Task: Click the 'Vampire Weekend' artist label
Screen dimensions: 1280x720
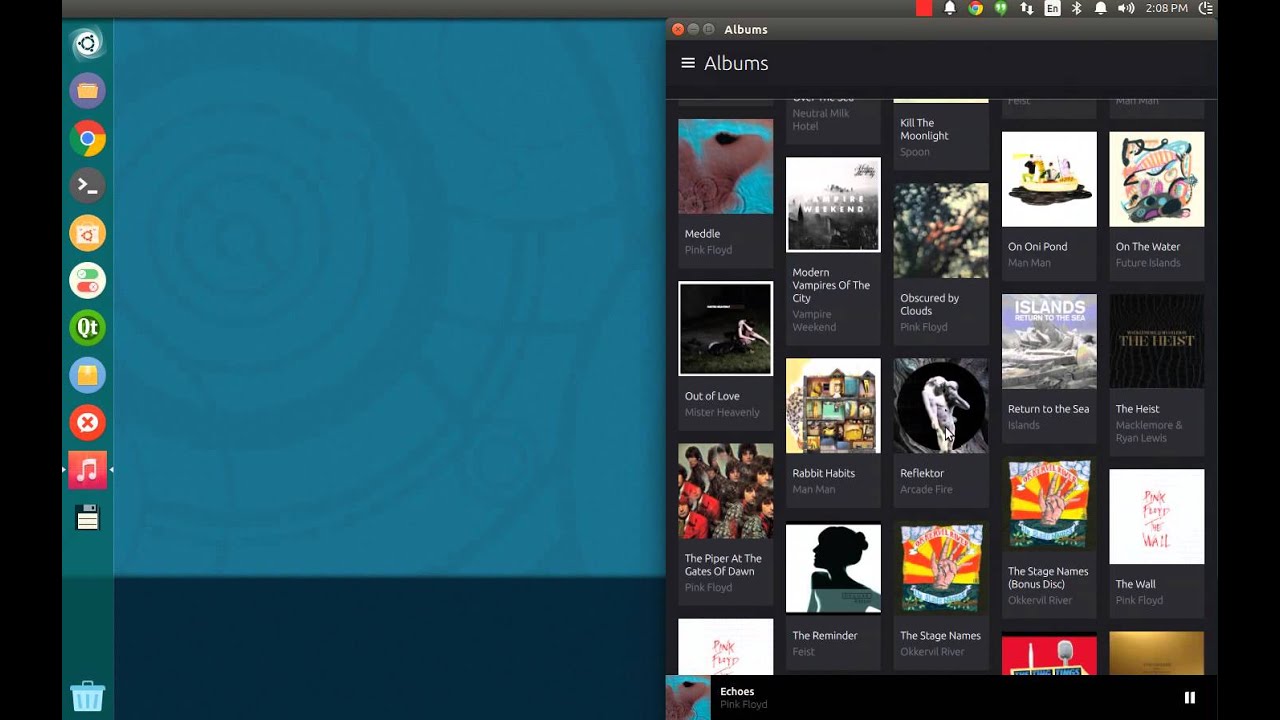Action: pyautogui.click(x=814, y=320)
